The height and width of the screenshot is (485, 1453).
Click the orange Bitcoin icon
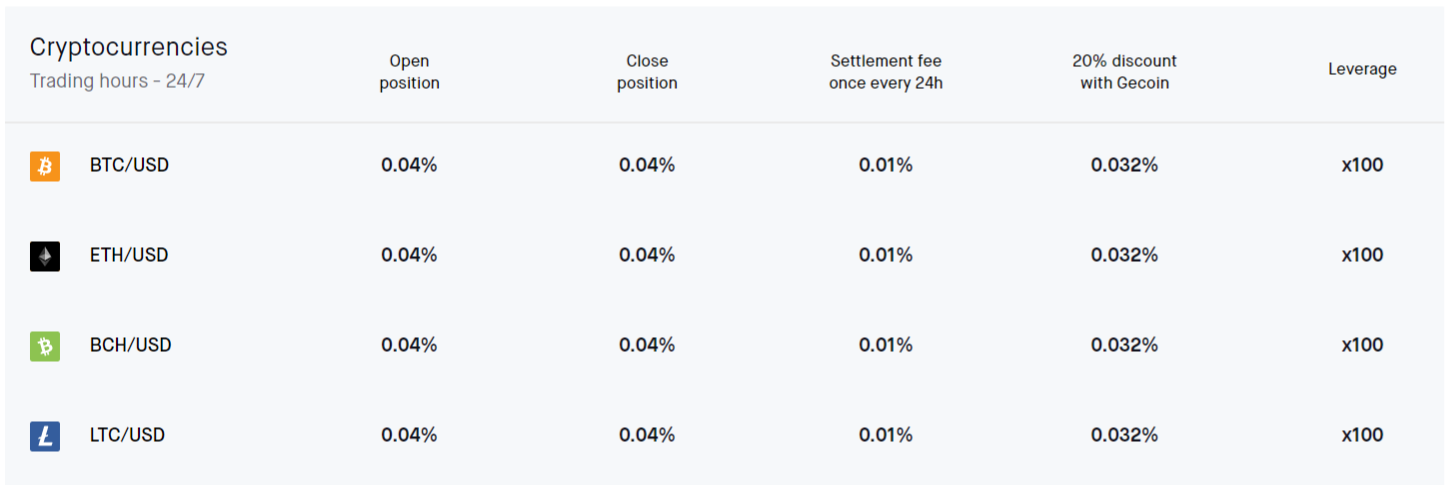point(45,166)
